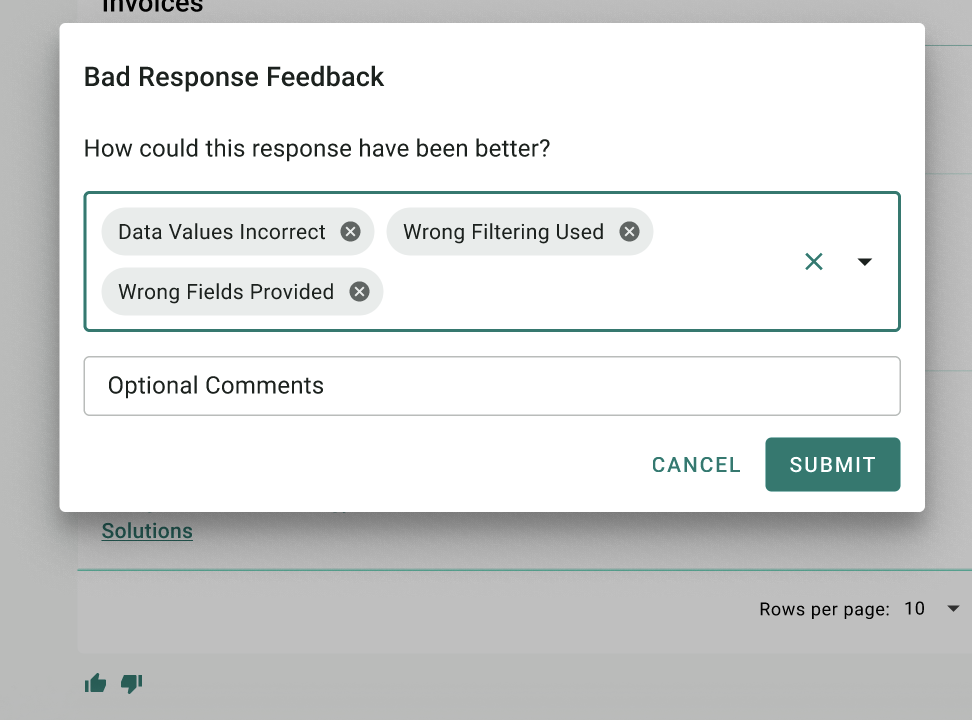
Task: Focus the feedback reasons multi-select box
Action: coord(492,262)
